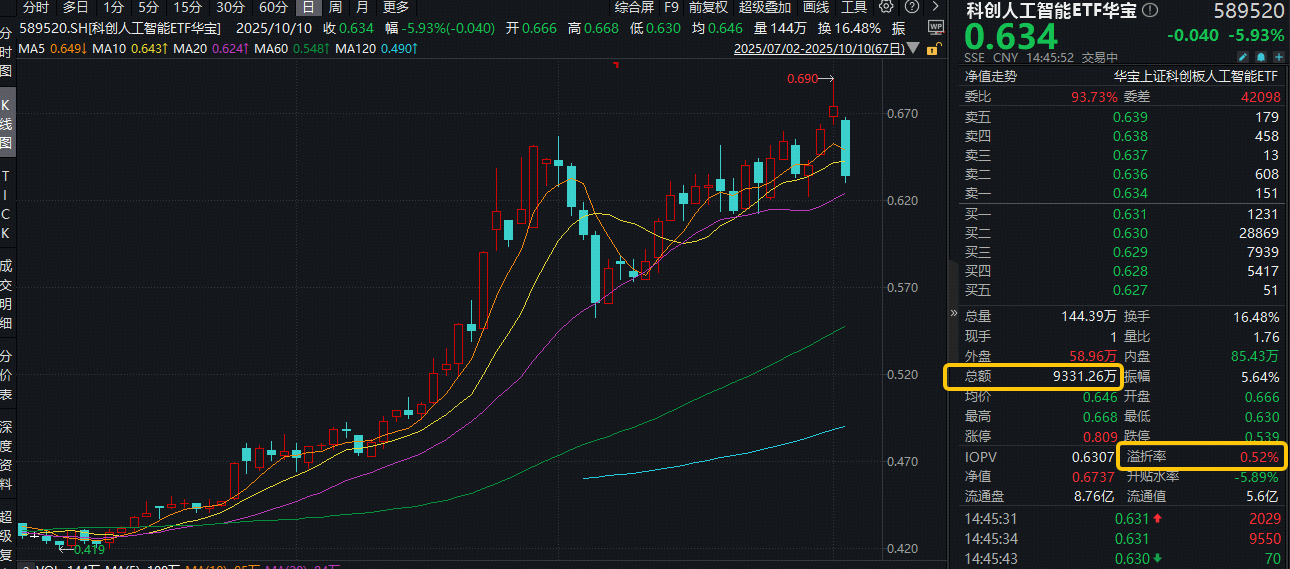
Task: Click the WP monitor icon
Action: [935, 28]
